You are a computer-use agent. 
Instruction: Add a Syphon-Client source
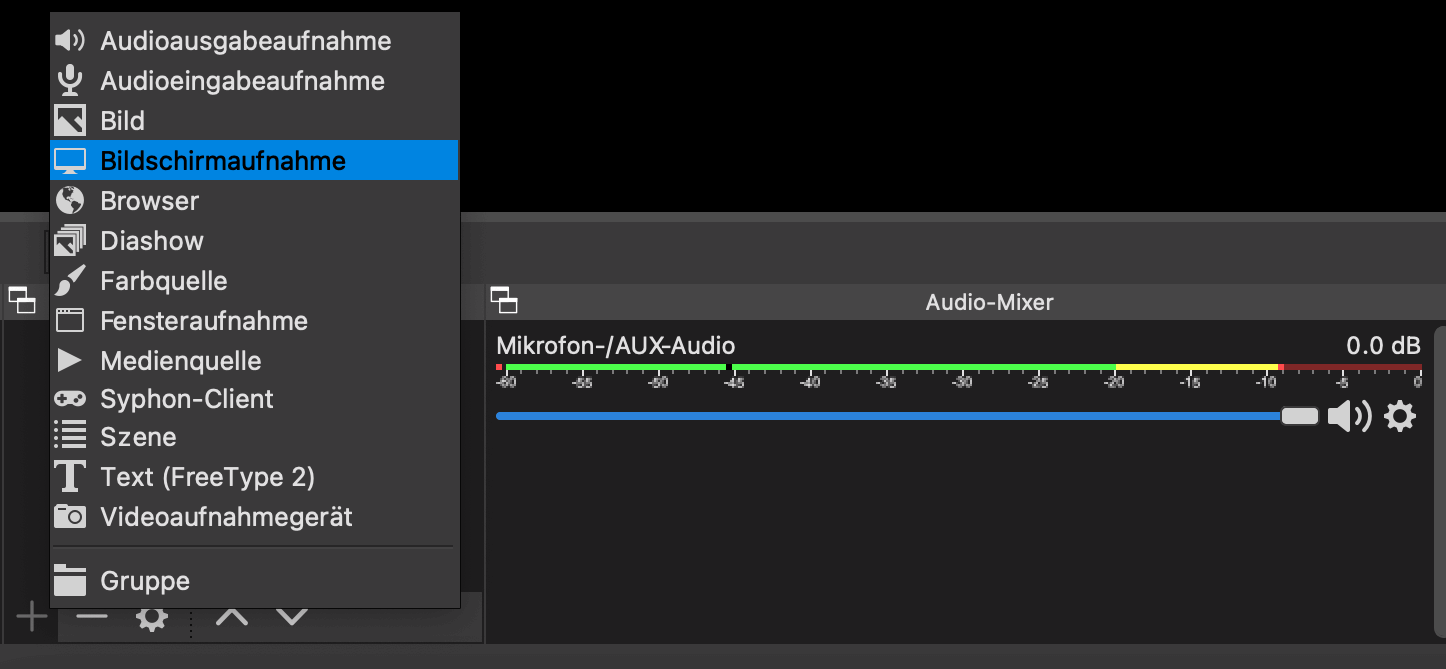(186, 398)
